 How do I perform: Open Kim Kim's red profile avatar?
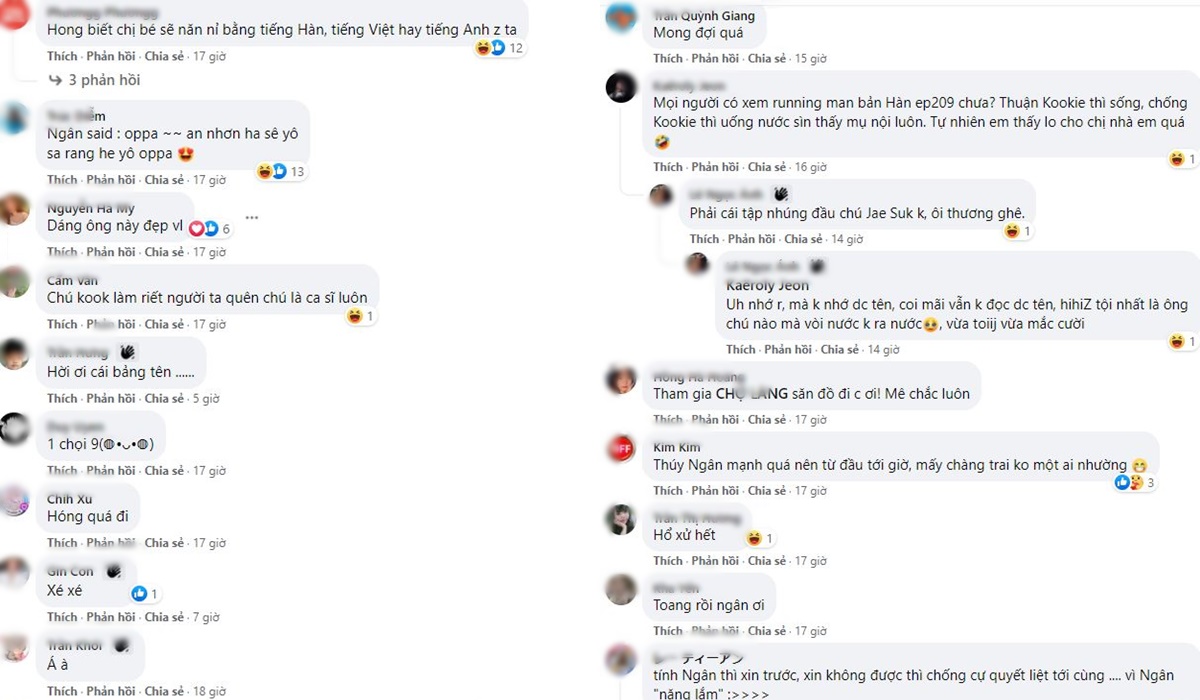(622, 449)
